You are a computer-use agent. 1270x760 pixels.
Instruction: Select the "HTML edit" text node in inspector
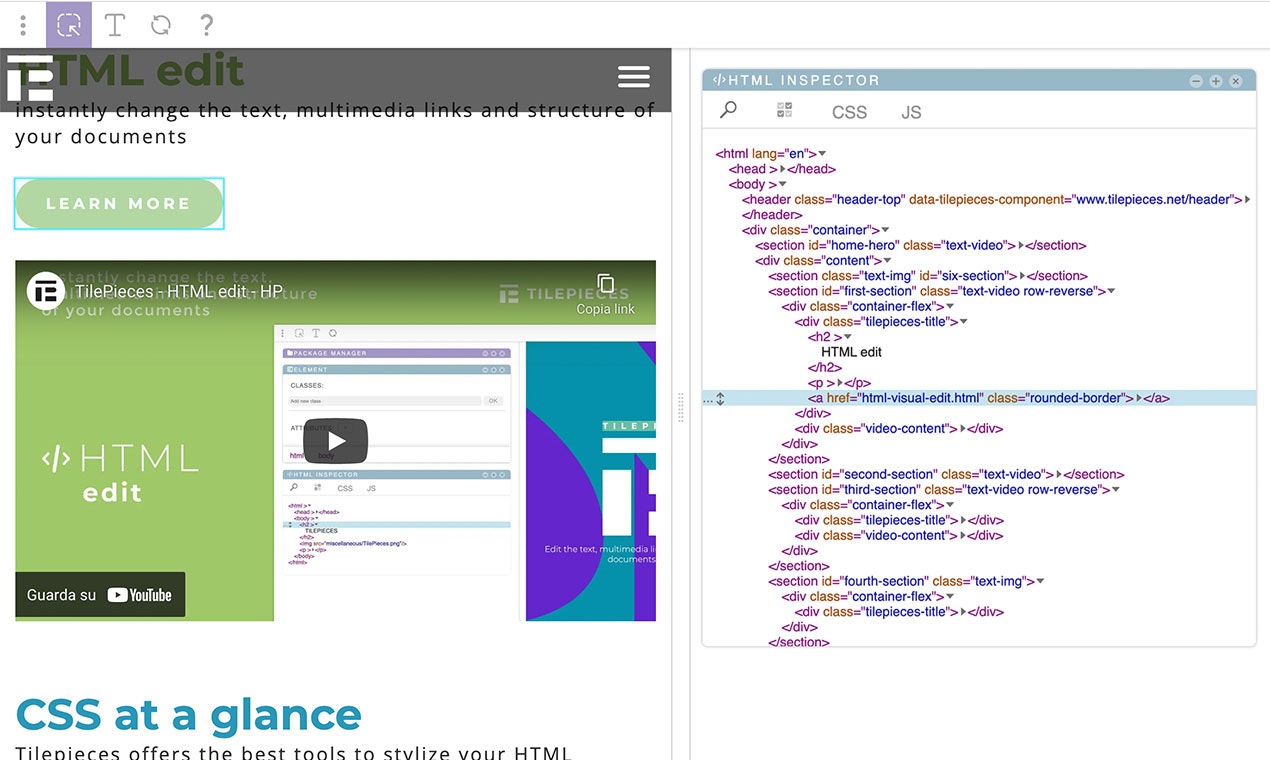pyautogui.click(x=851, y=352)
